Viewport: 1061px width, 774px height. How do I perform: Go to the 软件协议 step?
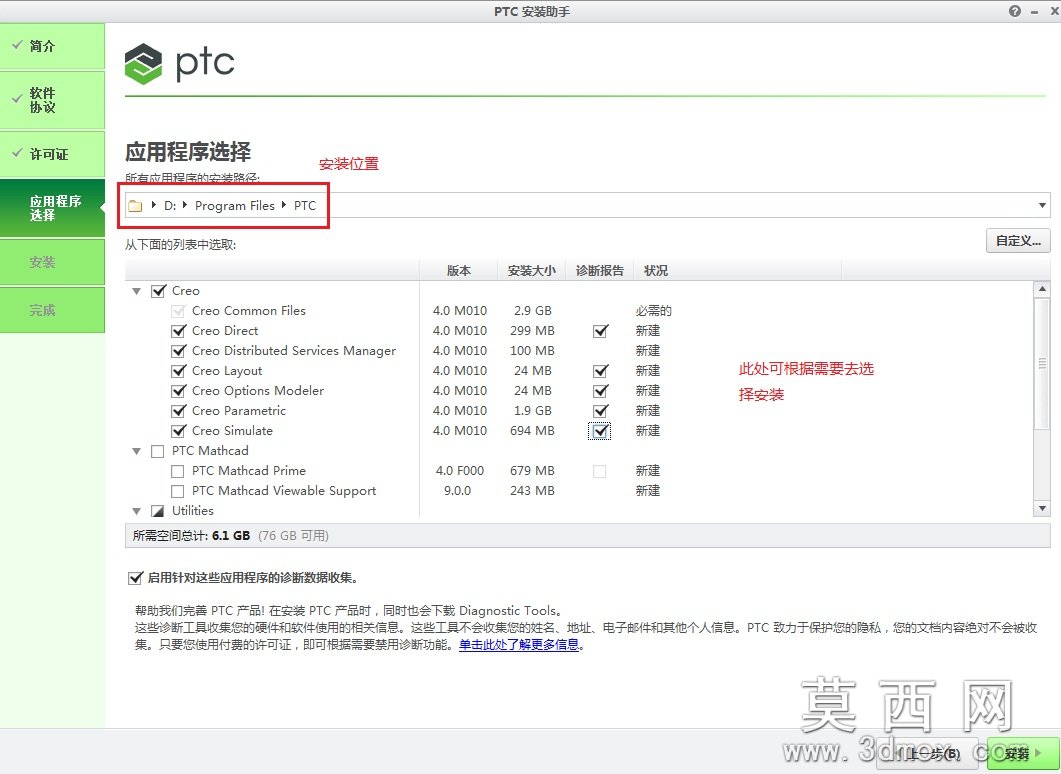[x=52, y=100]
